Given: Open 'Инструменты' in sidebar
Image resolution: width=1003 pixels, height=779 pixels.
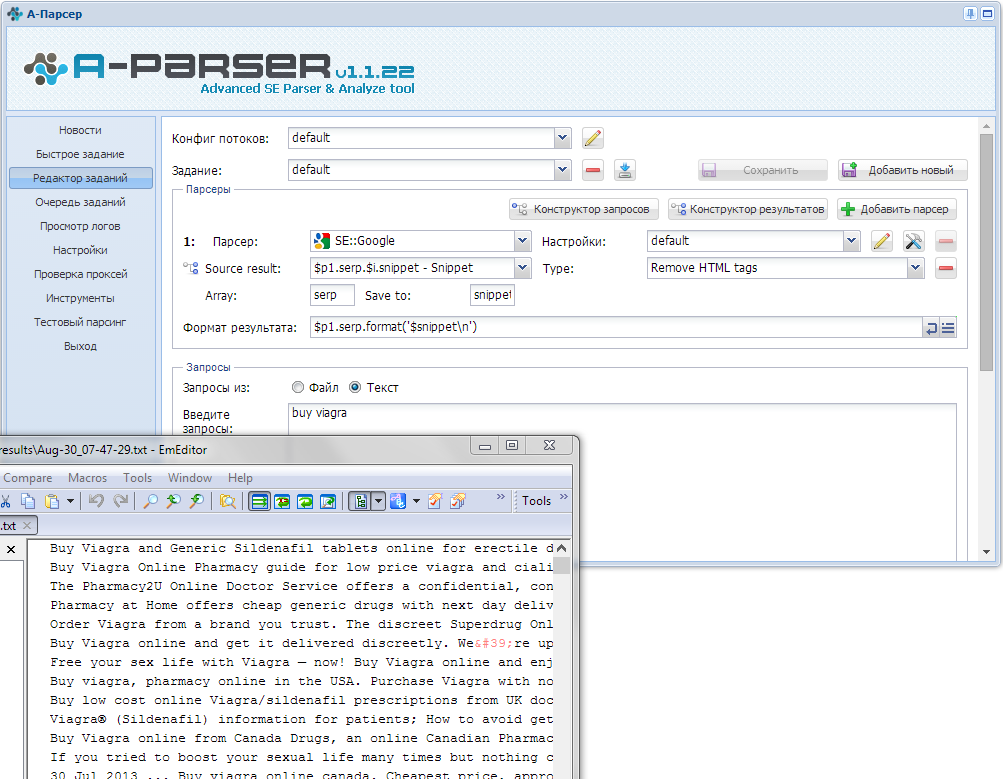Looking at the screenshot, I should 81,298.
